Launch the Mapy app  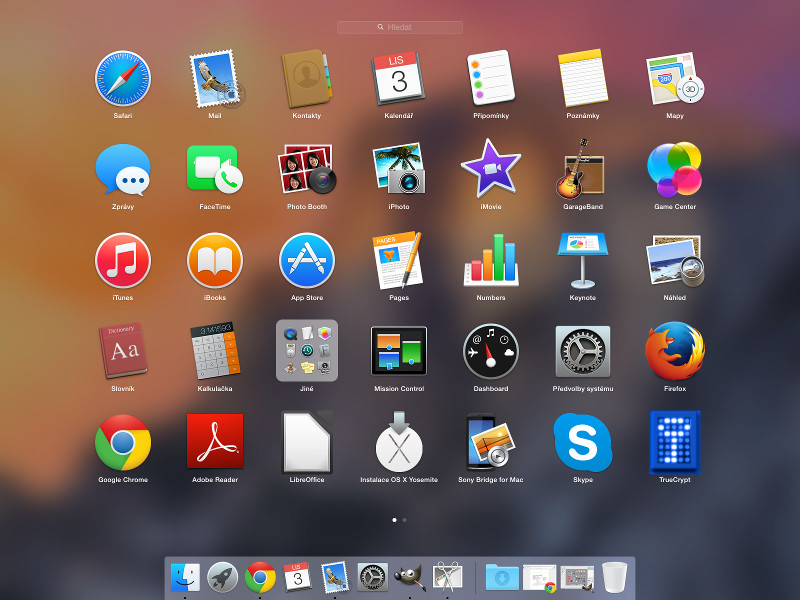[674, 79]
